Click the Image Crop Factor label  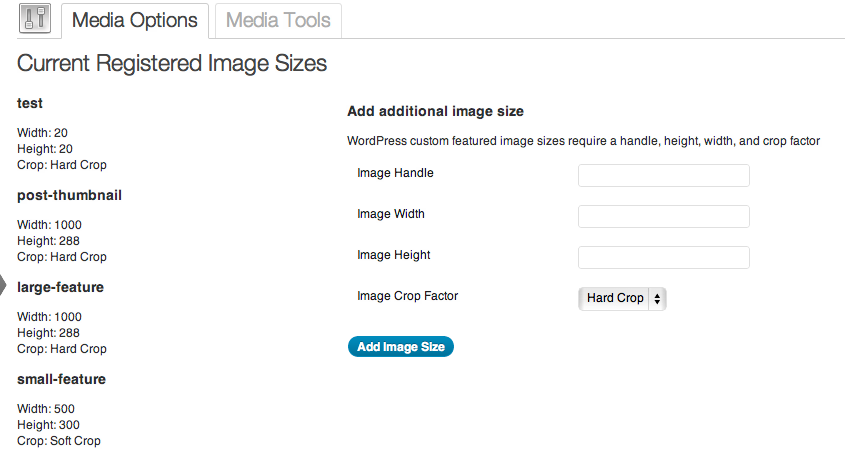pyautogui.click(x=407, y=296)
